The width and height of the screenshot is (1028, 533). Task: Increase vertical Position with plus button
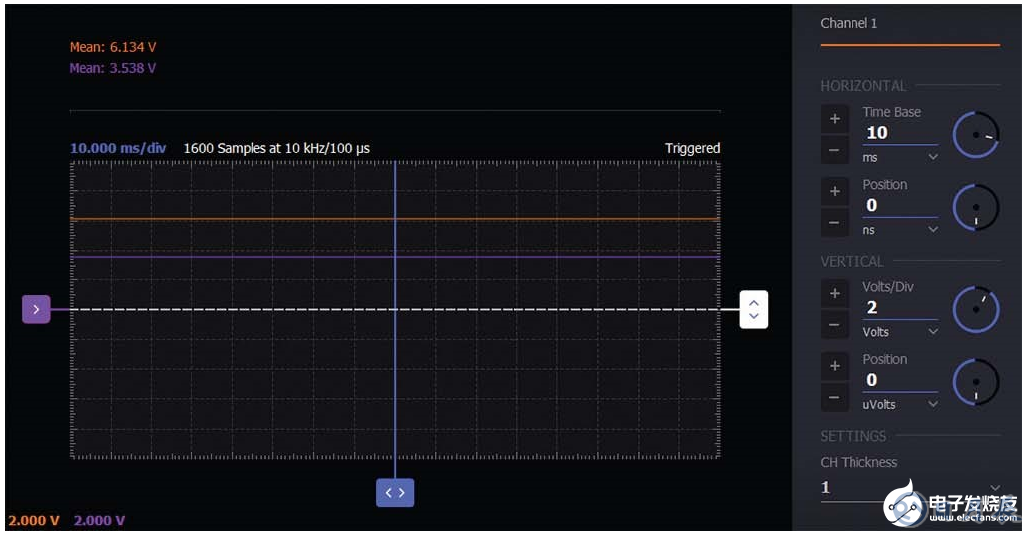[x=835, y=366]
